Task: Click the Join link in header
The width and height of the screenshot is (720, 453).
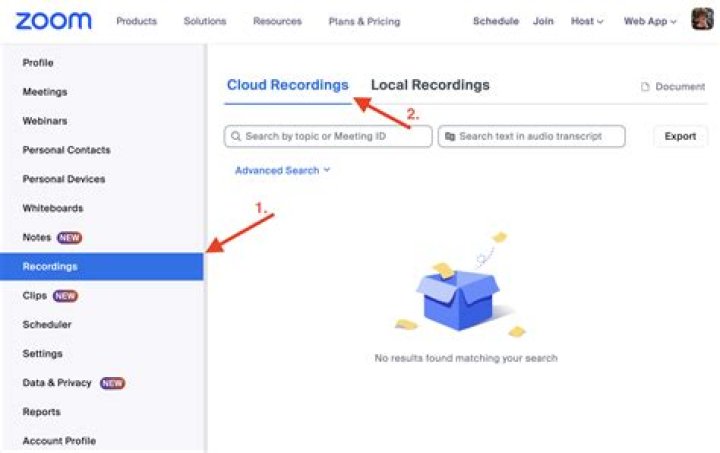Action: click(x=543, y=21)
